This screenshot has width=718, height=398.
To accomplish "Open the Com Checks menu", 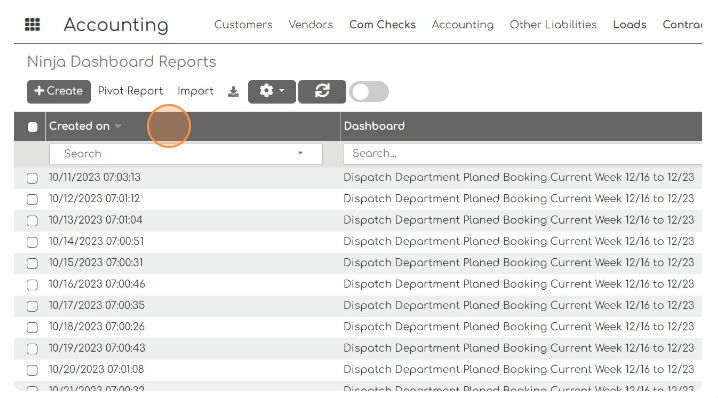I will pos(382,24).
